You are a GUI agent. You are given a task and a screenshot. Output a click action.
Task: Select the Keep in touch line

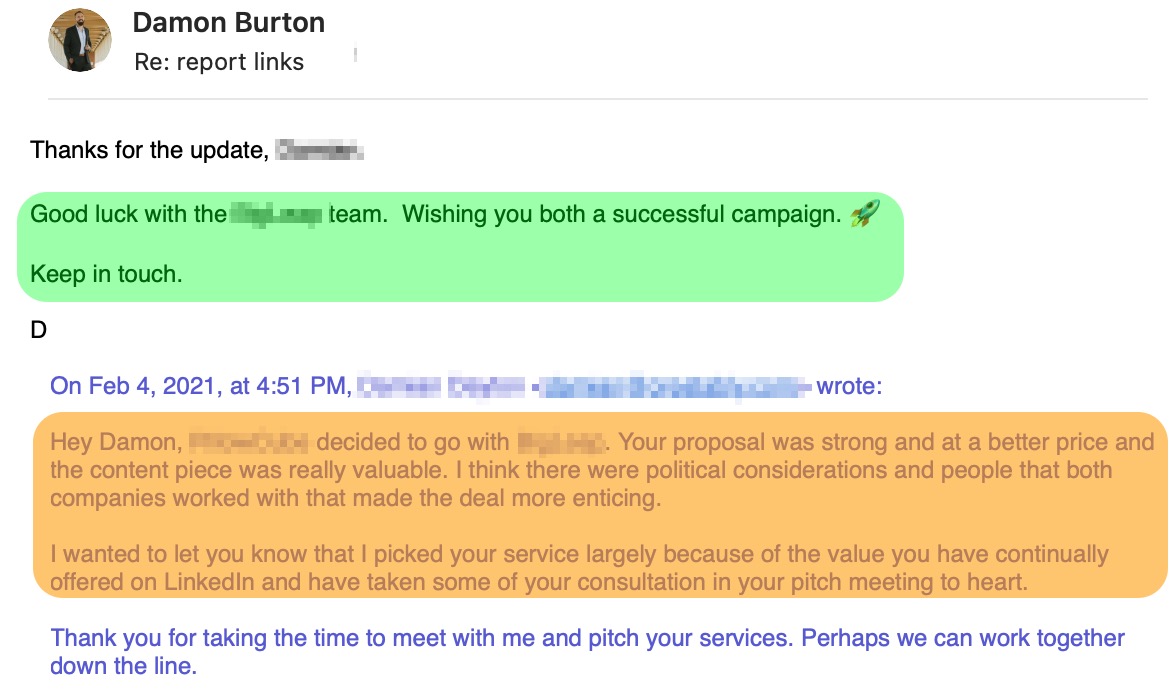[106, 274]
